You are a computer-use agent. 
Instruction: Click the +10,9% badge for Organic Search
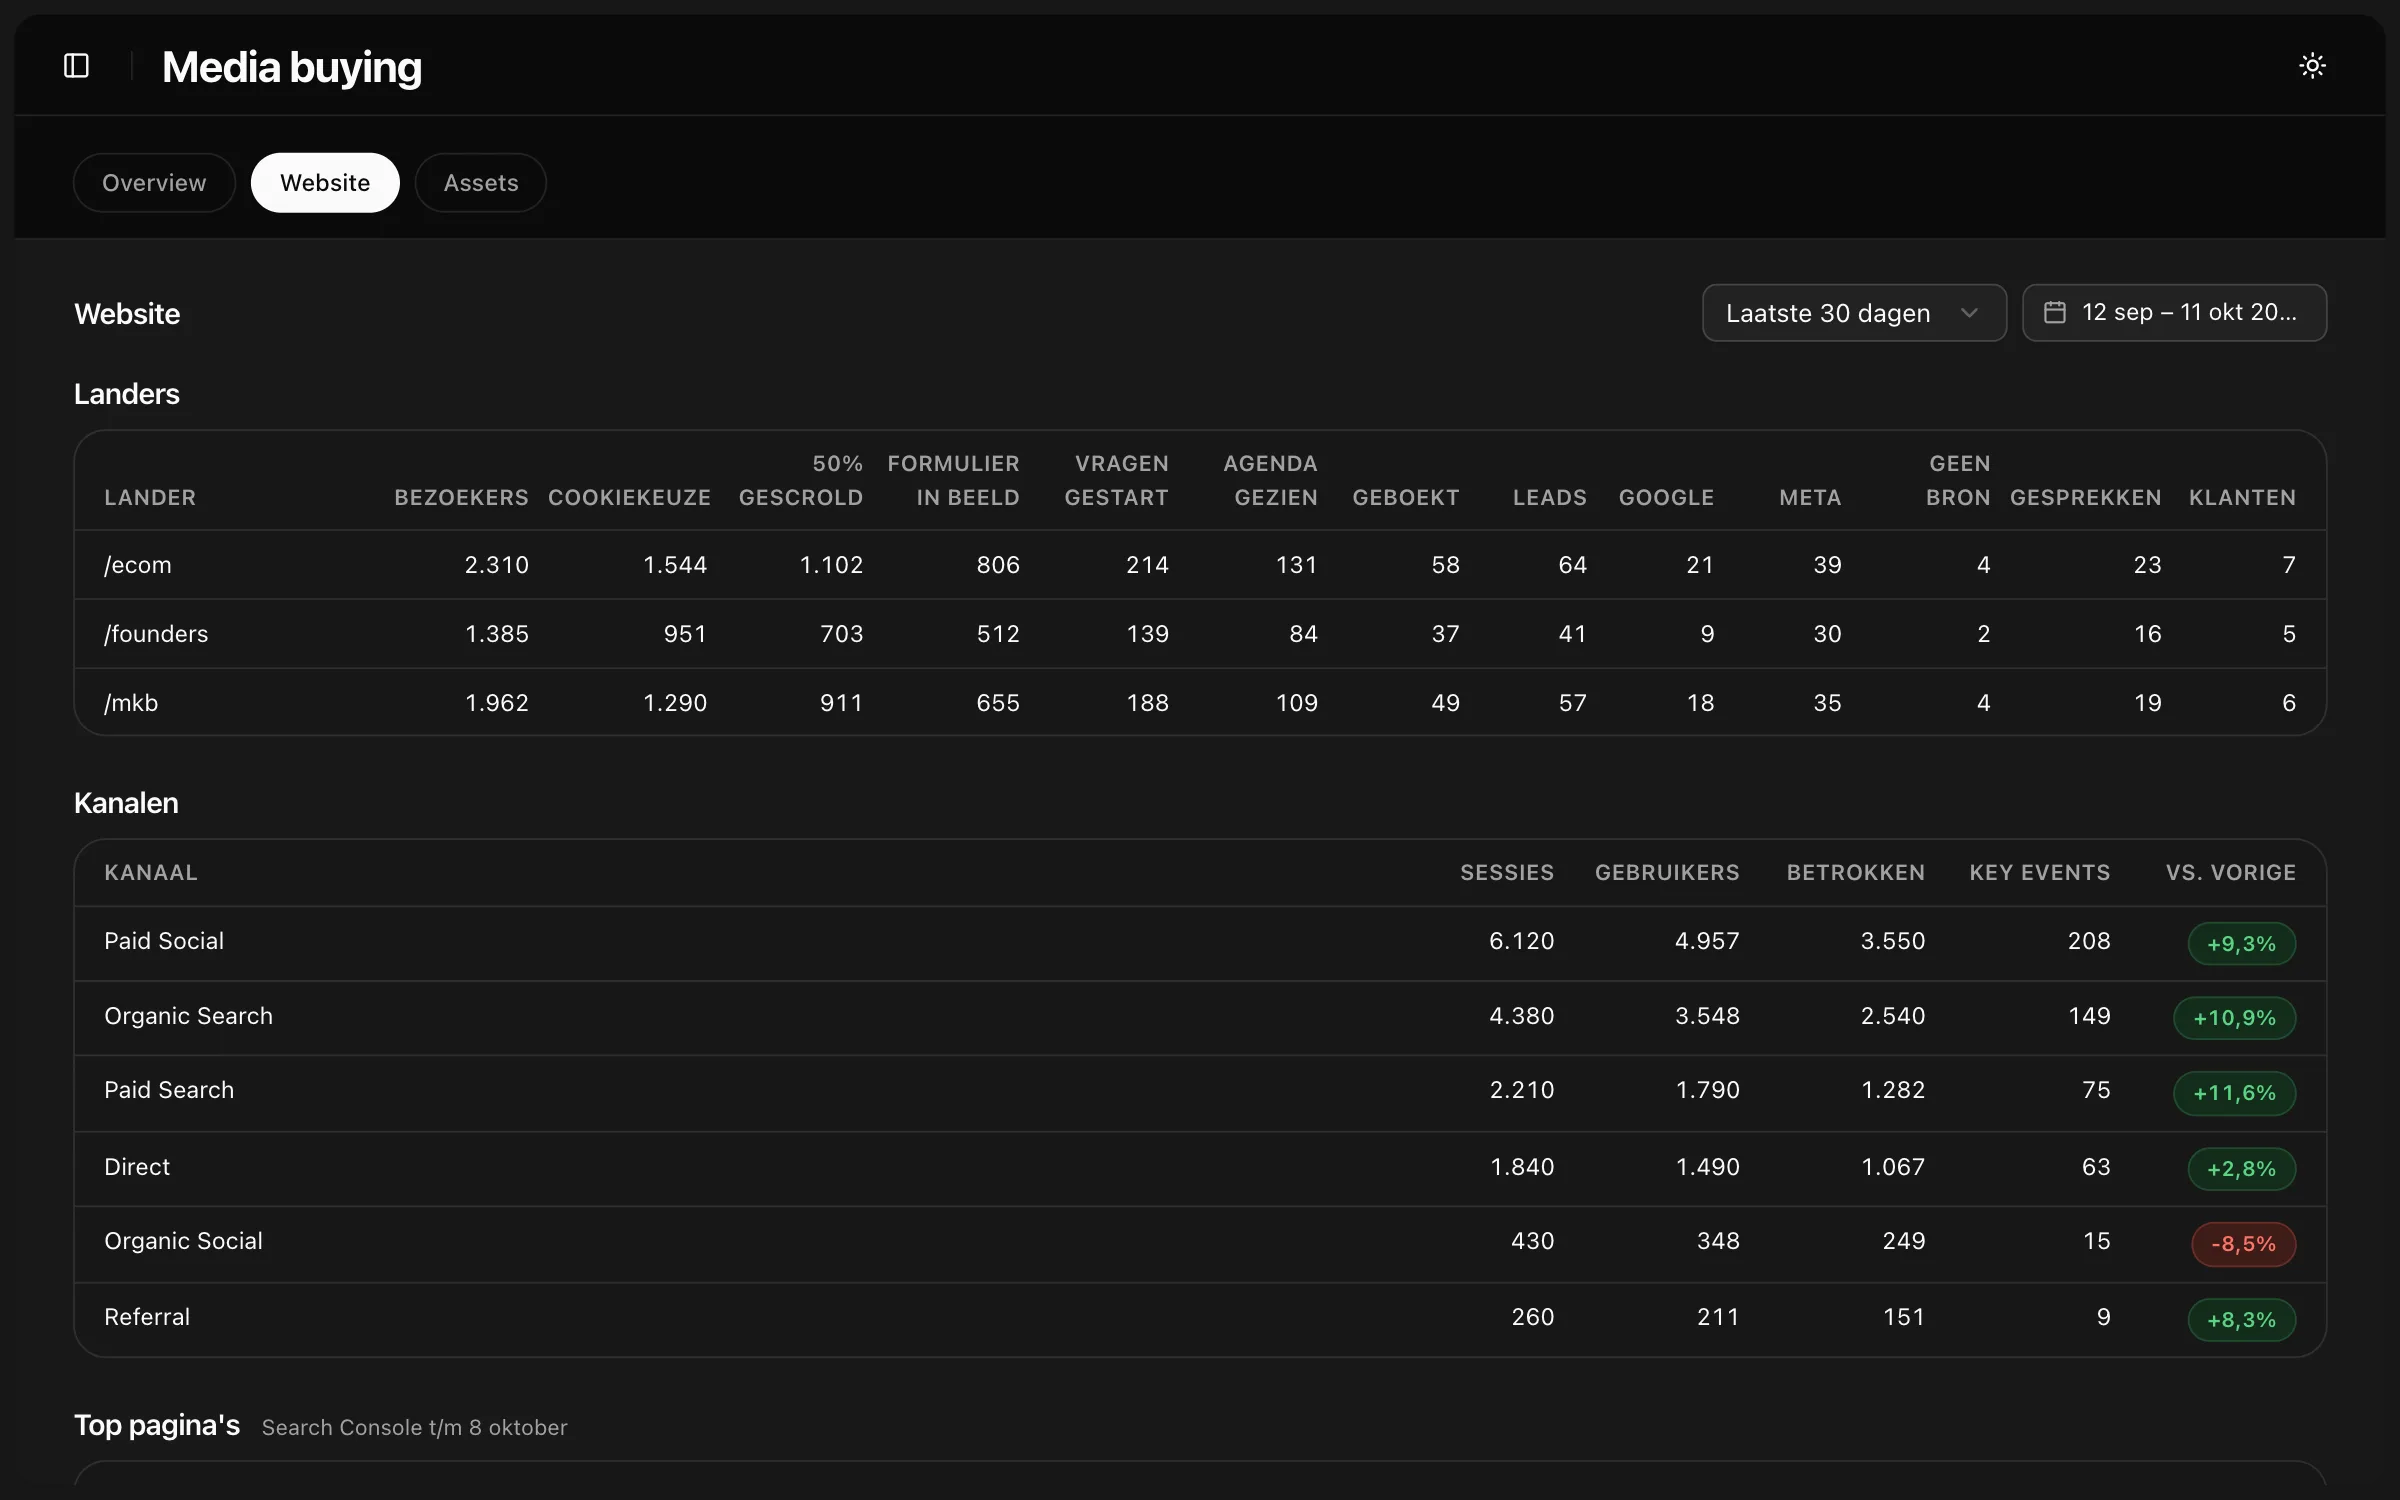tap(2234, 1018)
